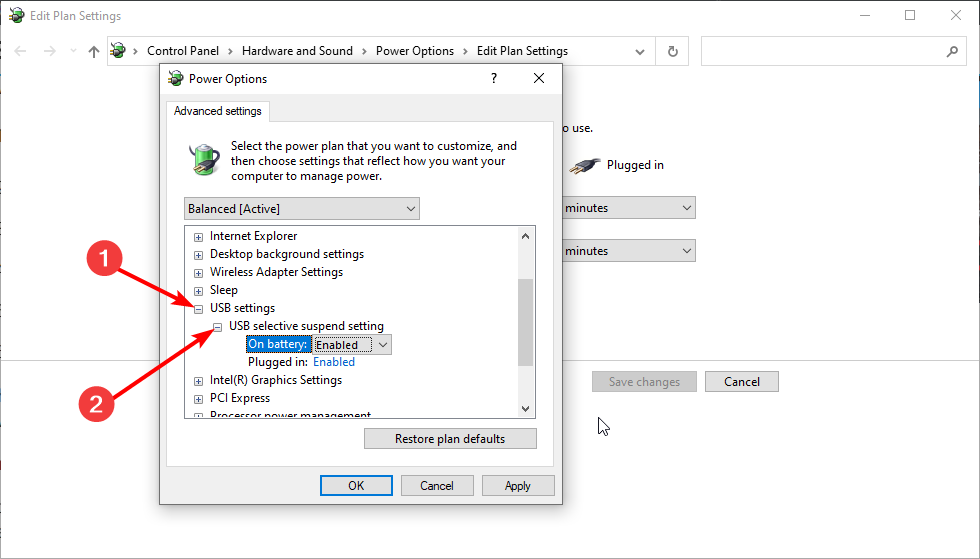Click Save changes in Edit Plan Settings
This screenshot has height=559, width=980.
pyautogui.click(x=644, y=381)
